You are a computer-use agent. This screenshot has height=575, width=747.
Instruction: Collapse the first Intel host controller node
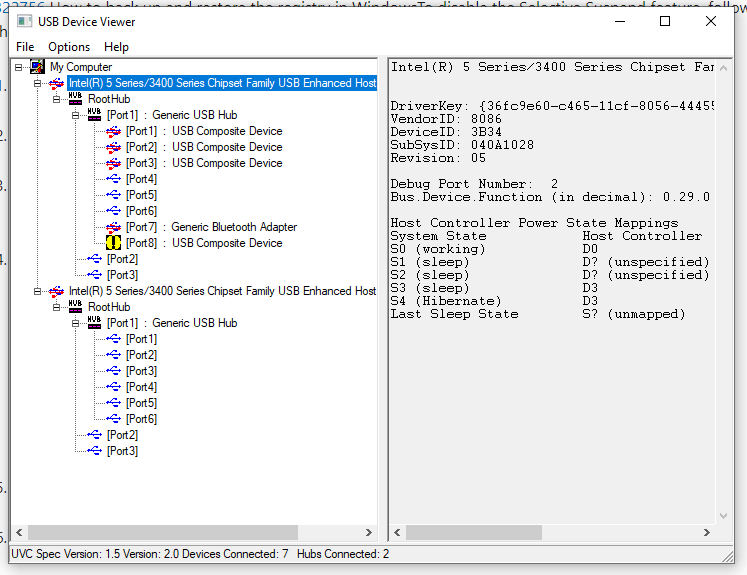coord(38,83)
